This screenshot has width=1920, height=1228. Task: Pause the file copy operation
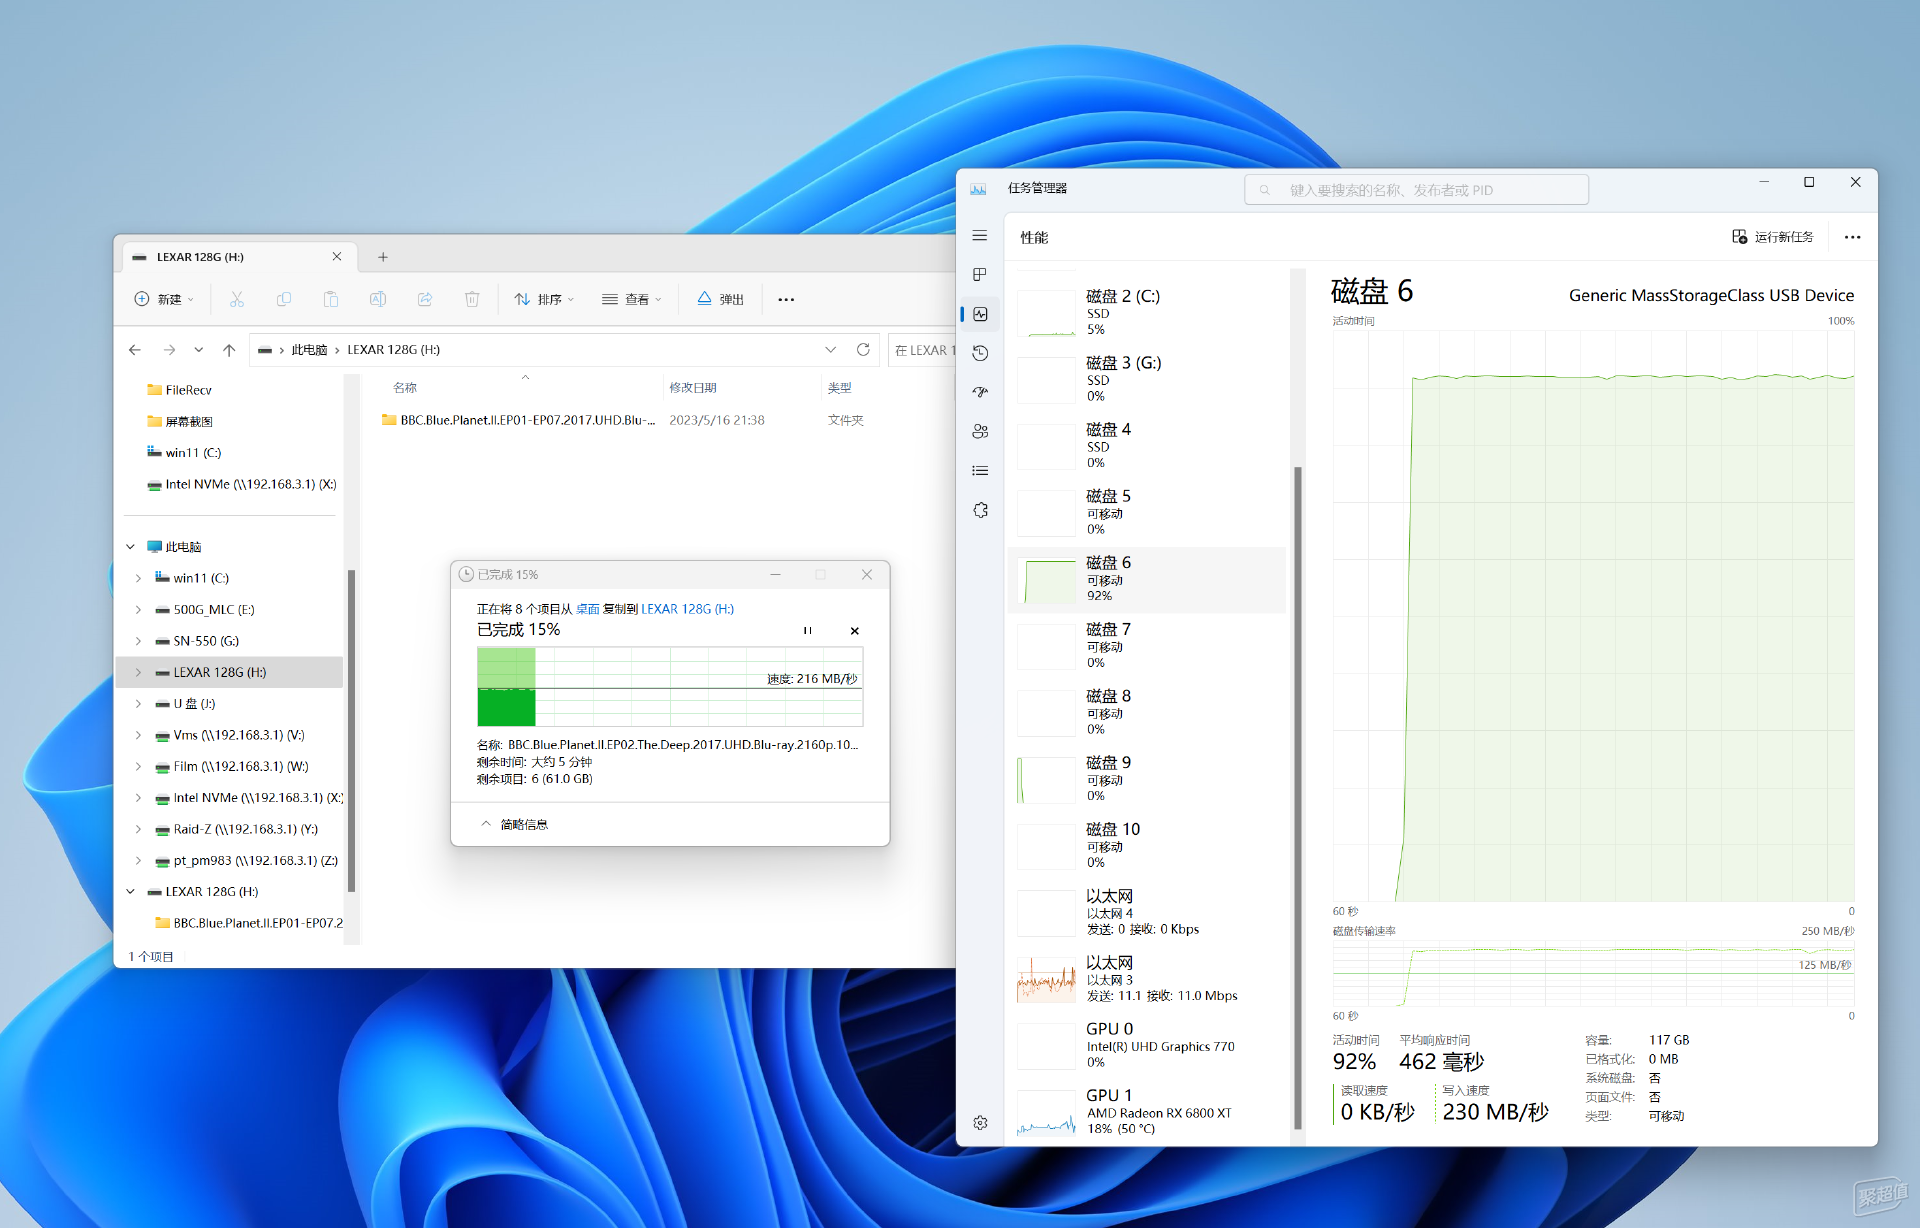[x=807, y=631]
